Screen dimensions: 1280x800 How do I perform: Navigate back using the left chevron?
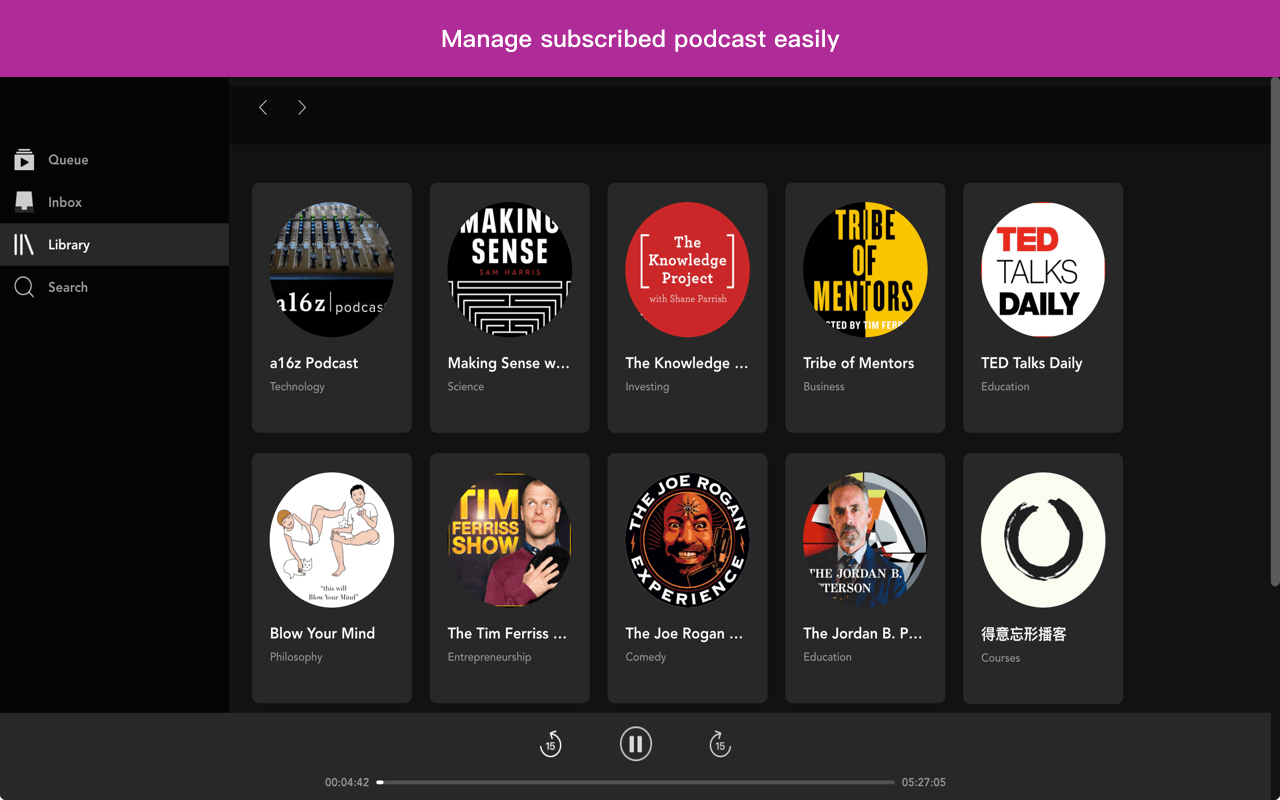pyautogui.click(x=263, y=107)
